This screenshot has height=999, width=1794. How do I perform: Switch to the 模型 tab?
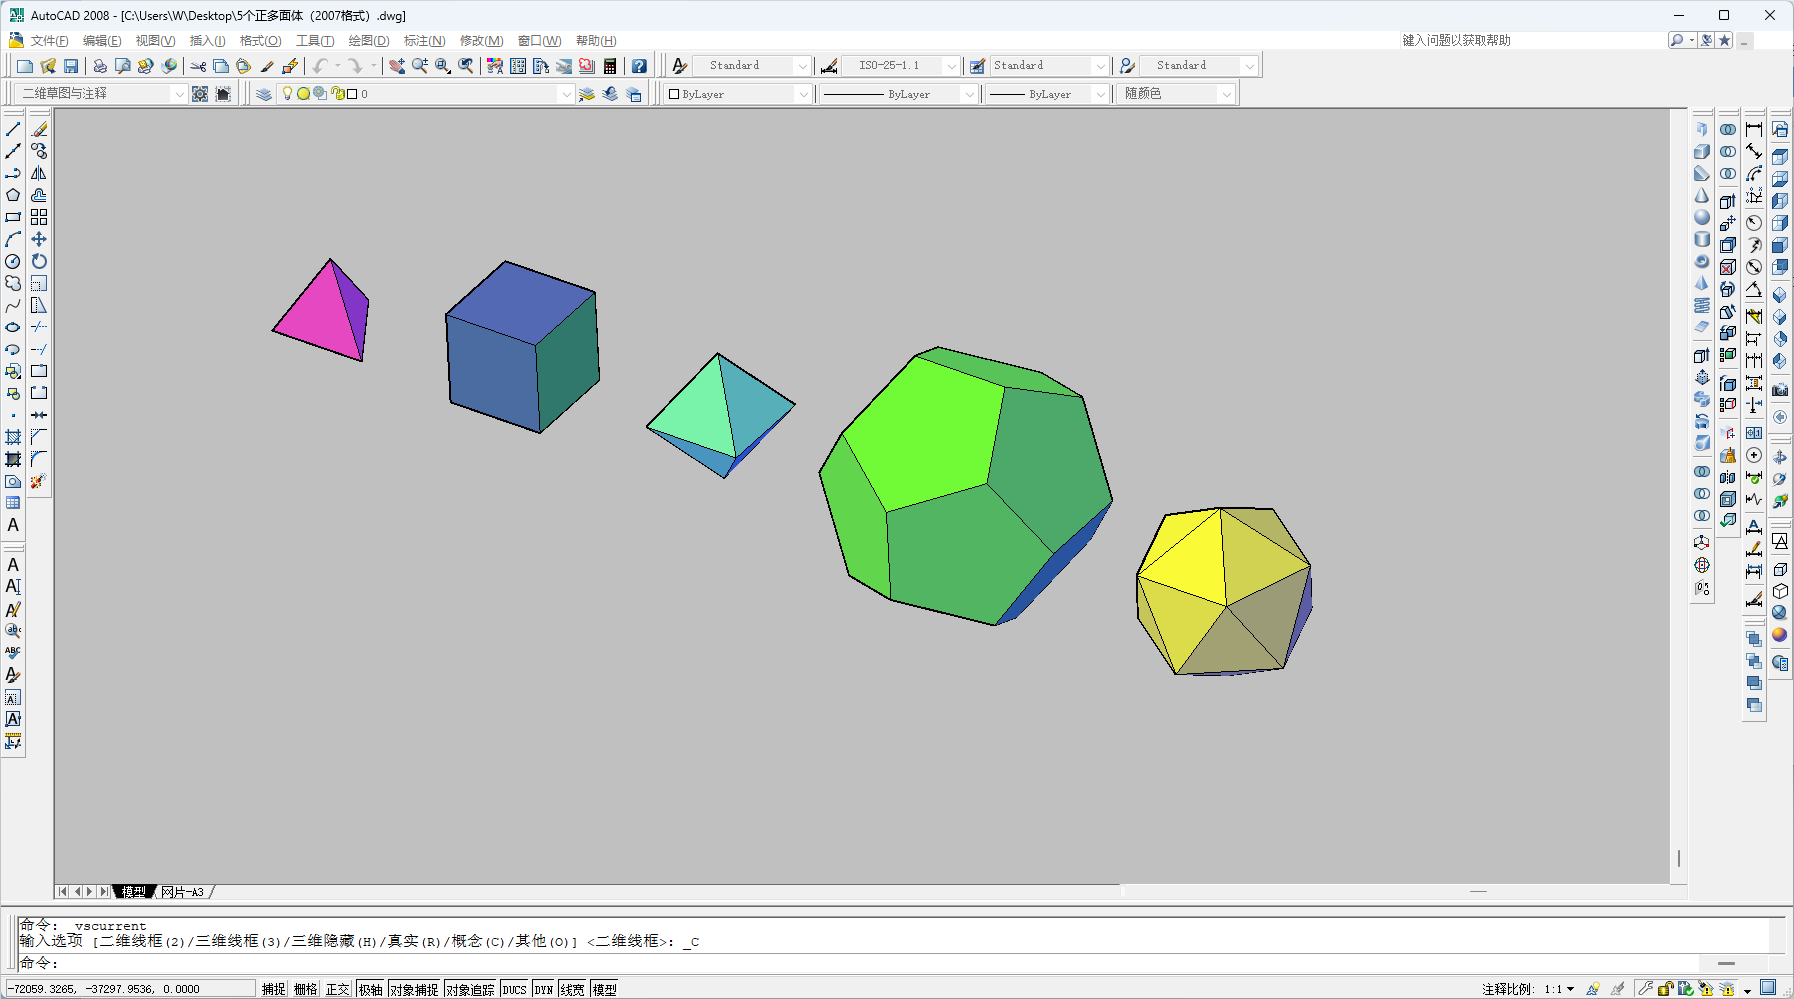pos(133,892)
